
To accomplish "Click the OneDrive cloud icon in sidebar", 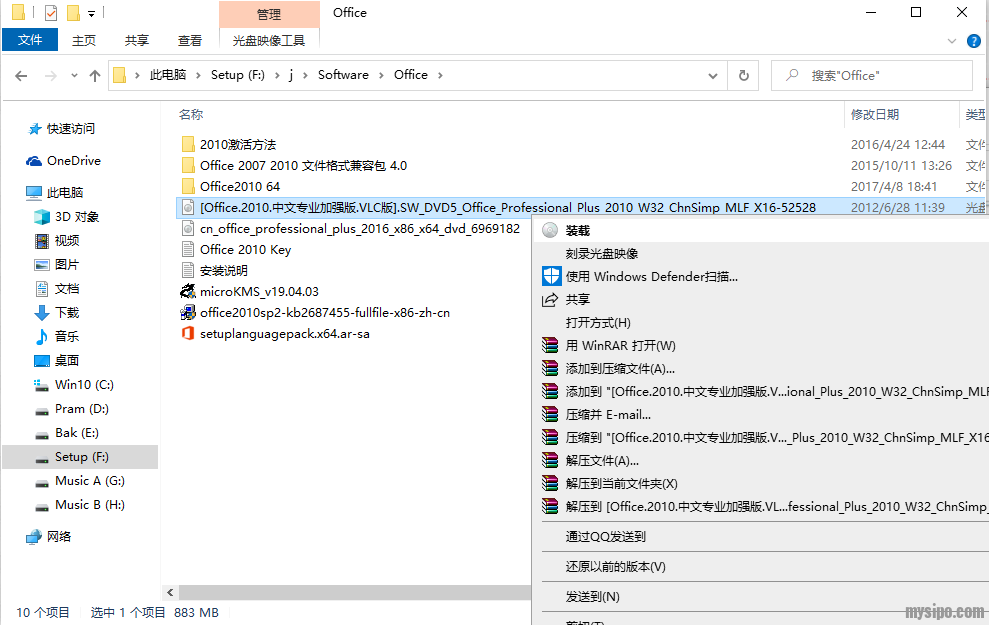I will [x=34, y=161].
